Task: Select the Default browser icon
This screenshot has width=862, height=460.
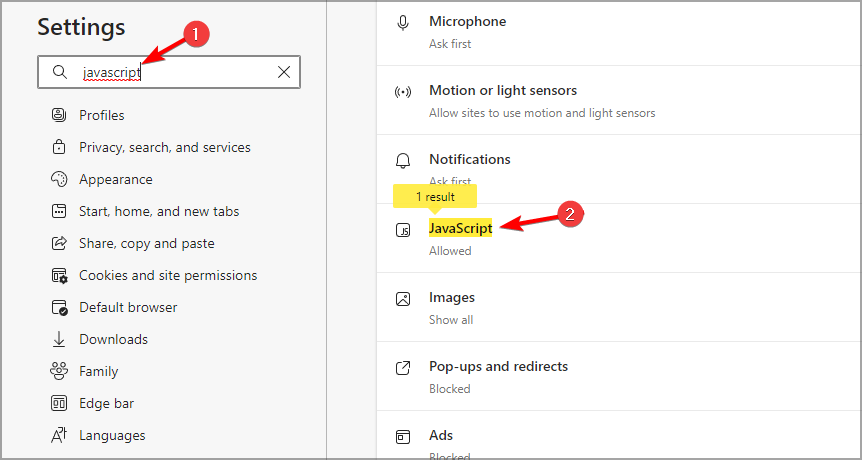Action: [59, 307]
